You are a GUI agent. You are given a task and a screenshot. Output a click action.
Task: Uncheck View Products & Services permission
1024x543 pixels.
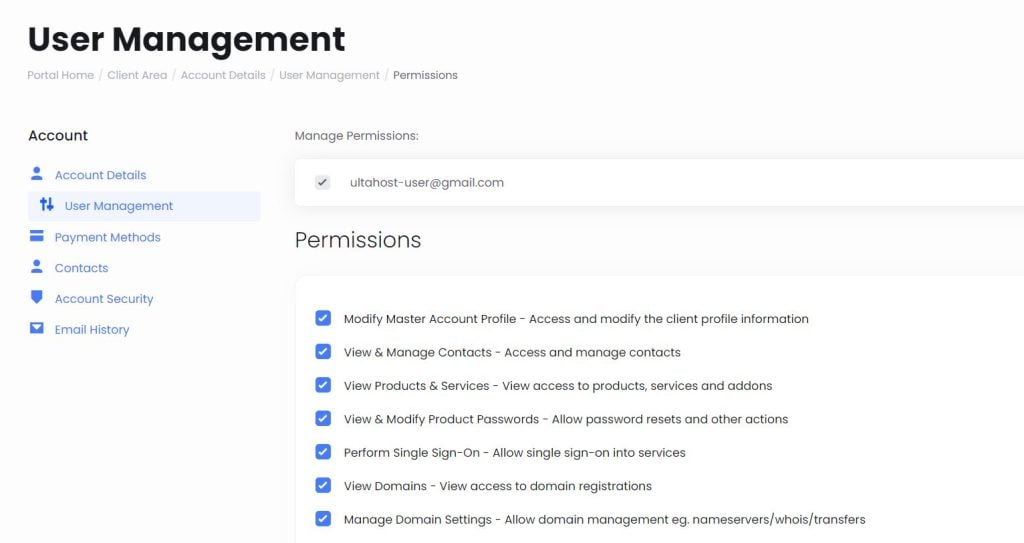[x=323, y=385]
